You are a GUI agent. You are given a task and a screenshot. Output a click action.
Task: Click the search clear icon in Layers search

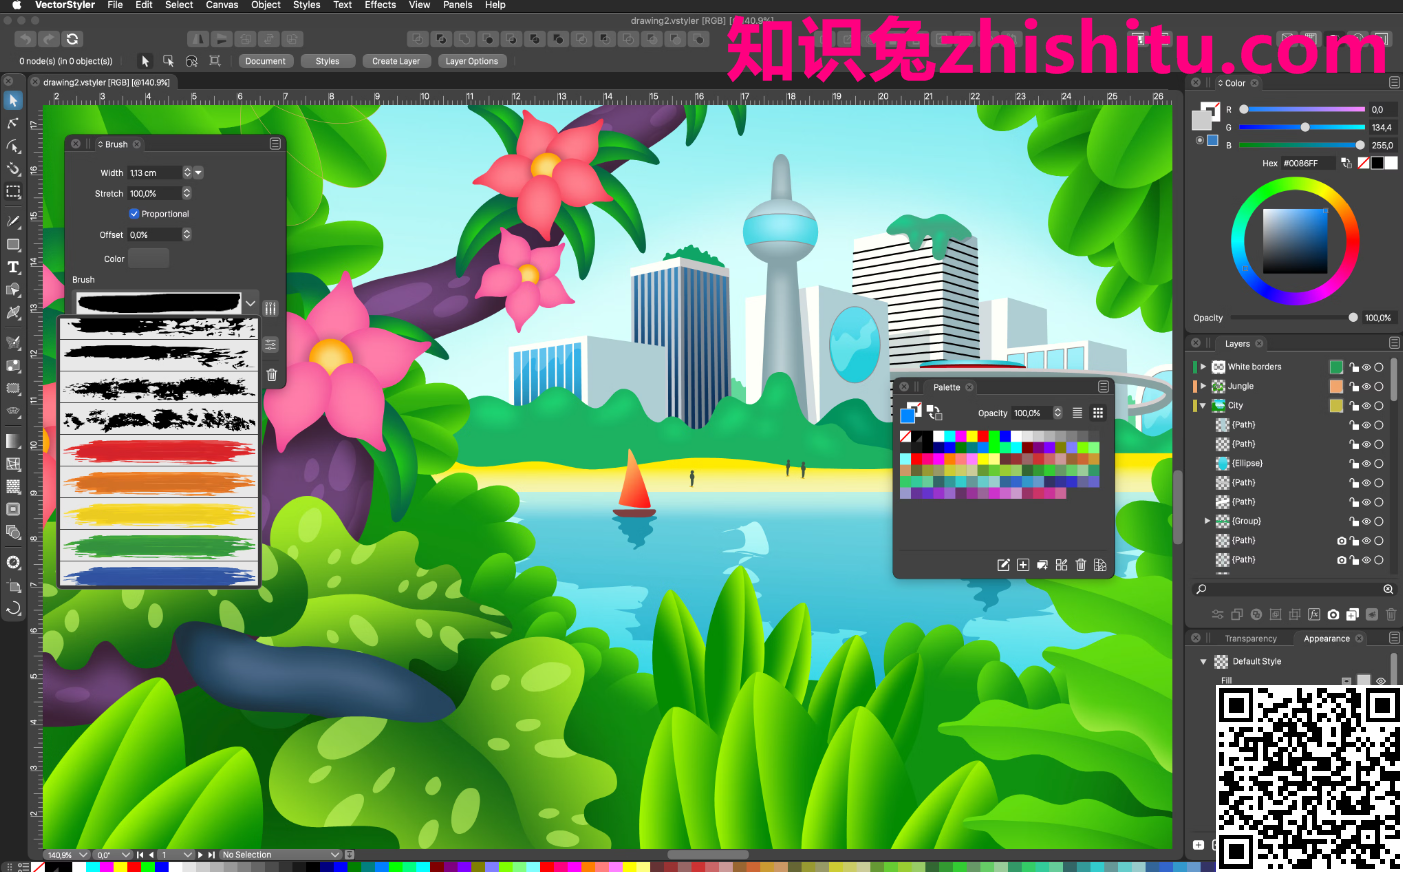click(1388, 589)
